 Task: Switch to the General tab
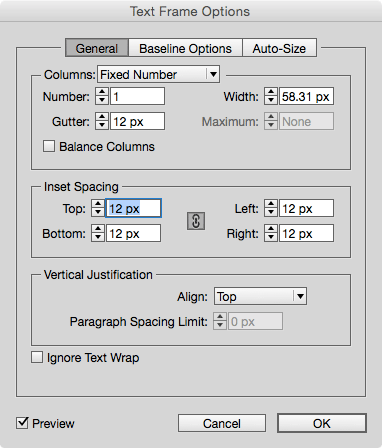point(97,48)
